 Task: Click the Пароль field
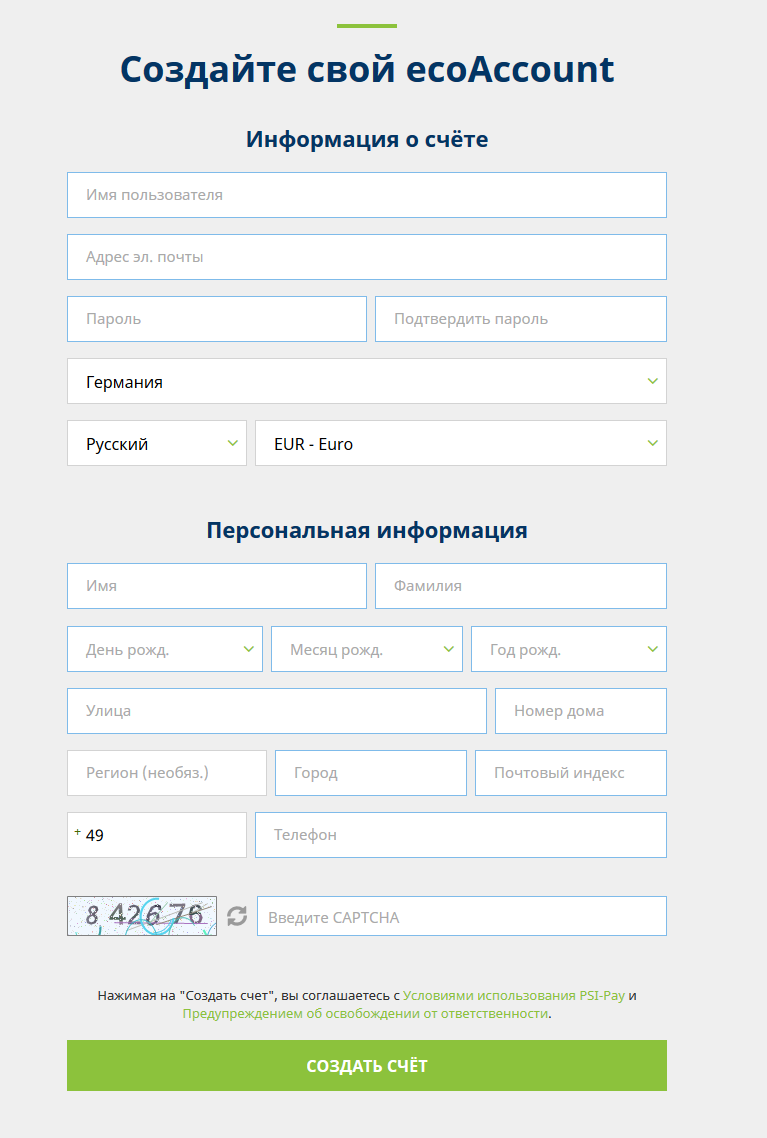217,319
